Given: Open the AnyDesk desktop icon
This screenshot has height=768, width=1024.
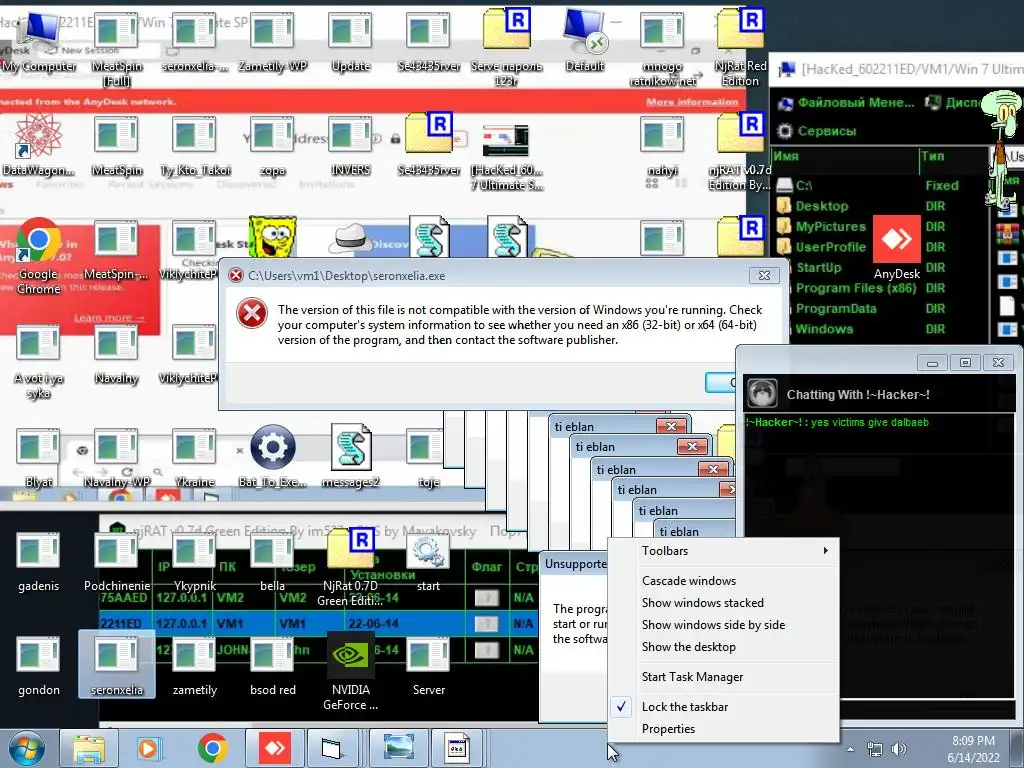Looking at the screenshot, I should [x=897, y=248].
